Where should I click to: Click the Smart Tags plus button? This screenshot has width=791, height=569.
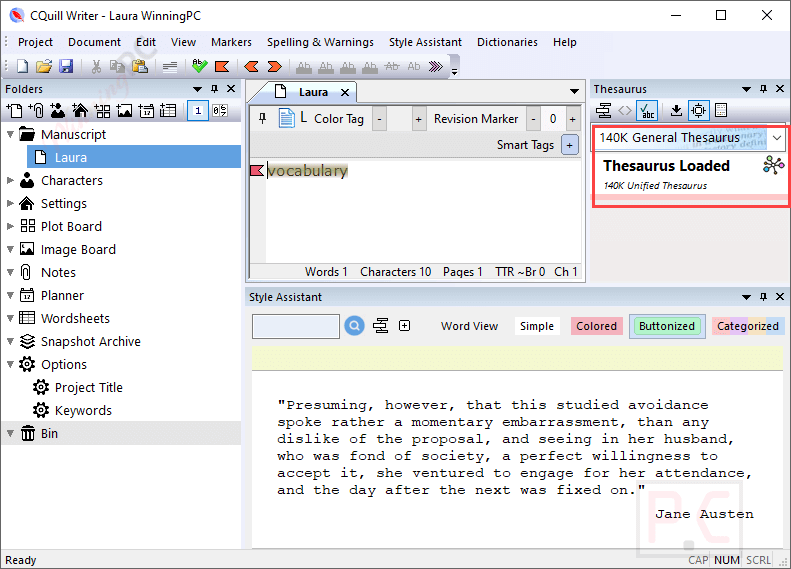coord(570,145)
